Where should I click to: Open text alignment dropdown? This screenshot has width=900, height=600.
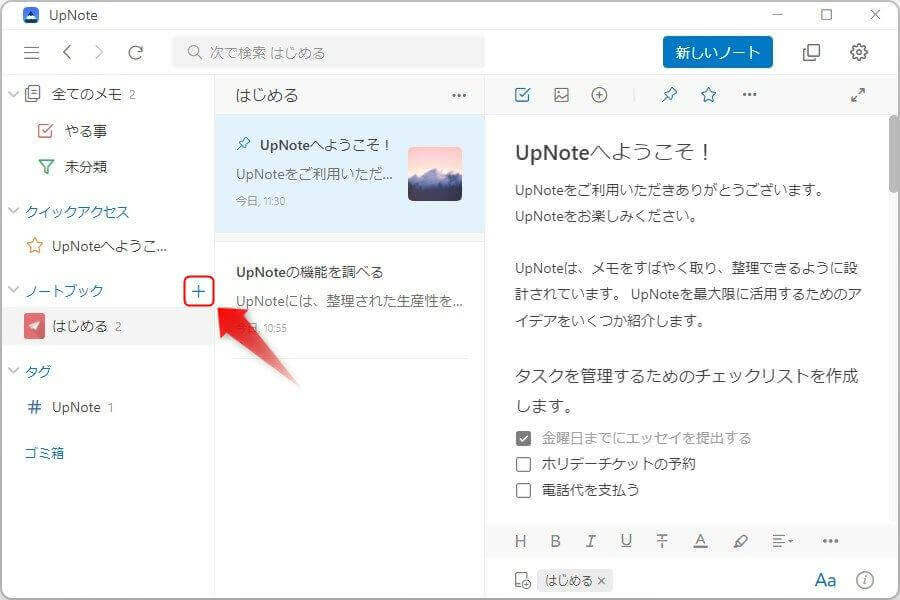pyautogui.click(x=782, y=541)
